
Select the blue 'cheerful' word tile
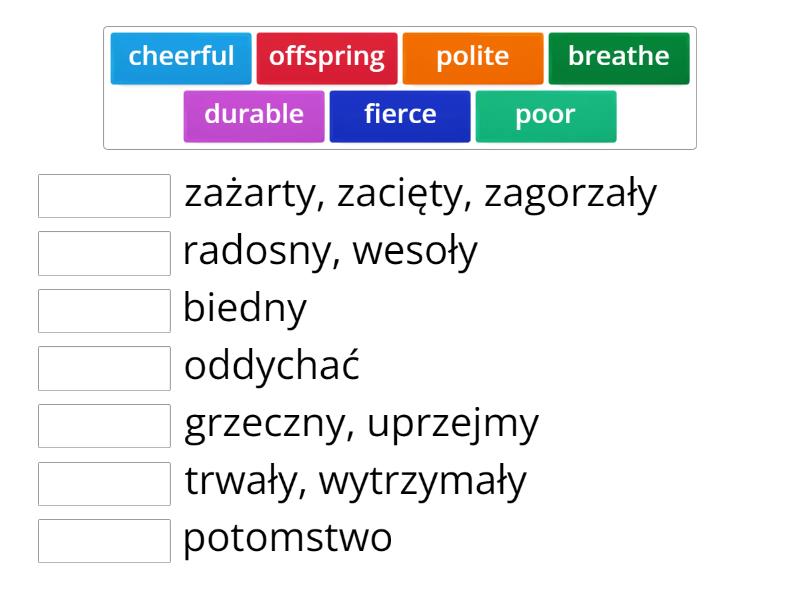[x=181, y=57]
